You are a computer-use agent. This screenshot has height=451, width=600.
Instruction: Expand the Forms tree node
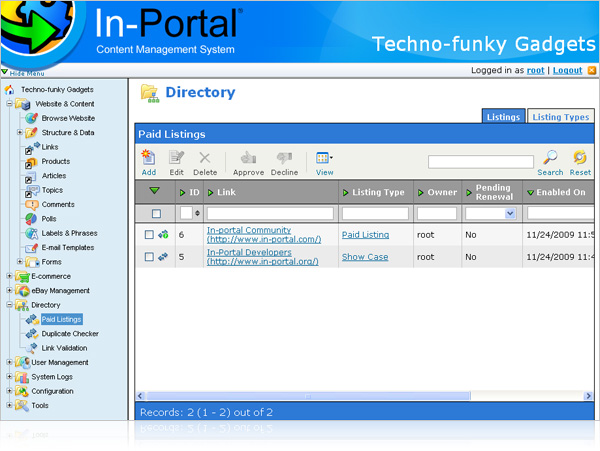pos(20,261)
